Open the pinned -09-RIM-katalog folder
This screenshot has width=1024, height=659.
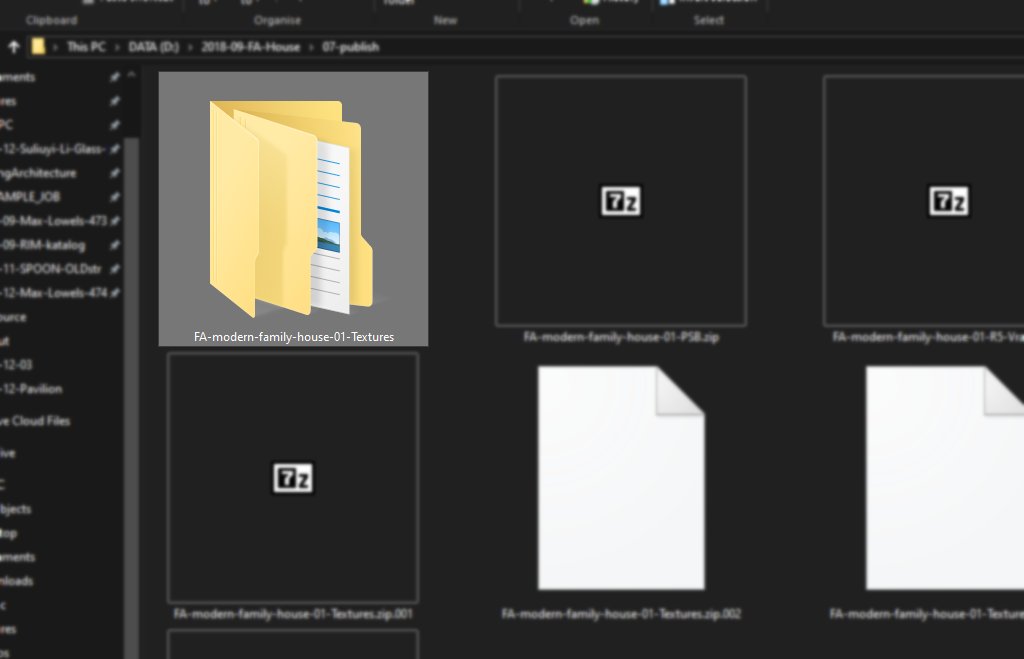42,245
